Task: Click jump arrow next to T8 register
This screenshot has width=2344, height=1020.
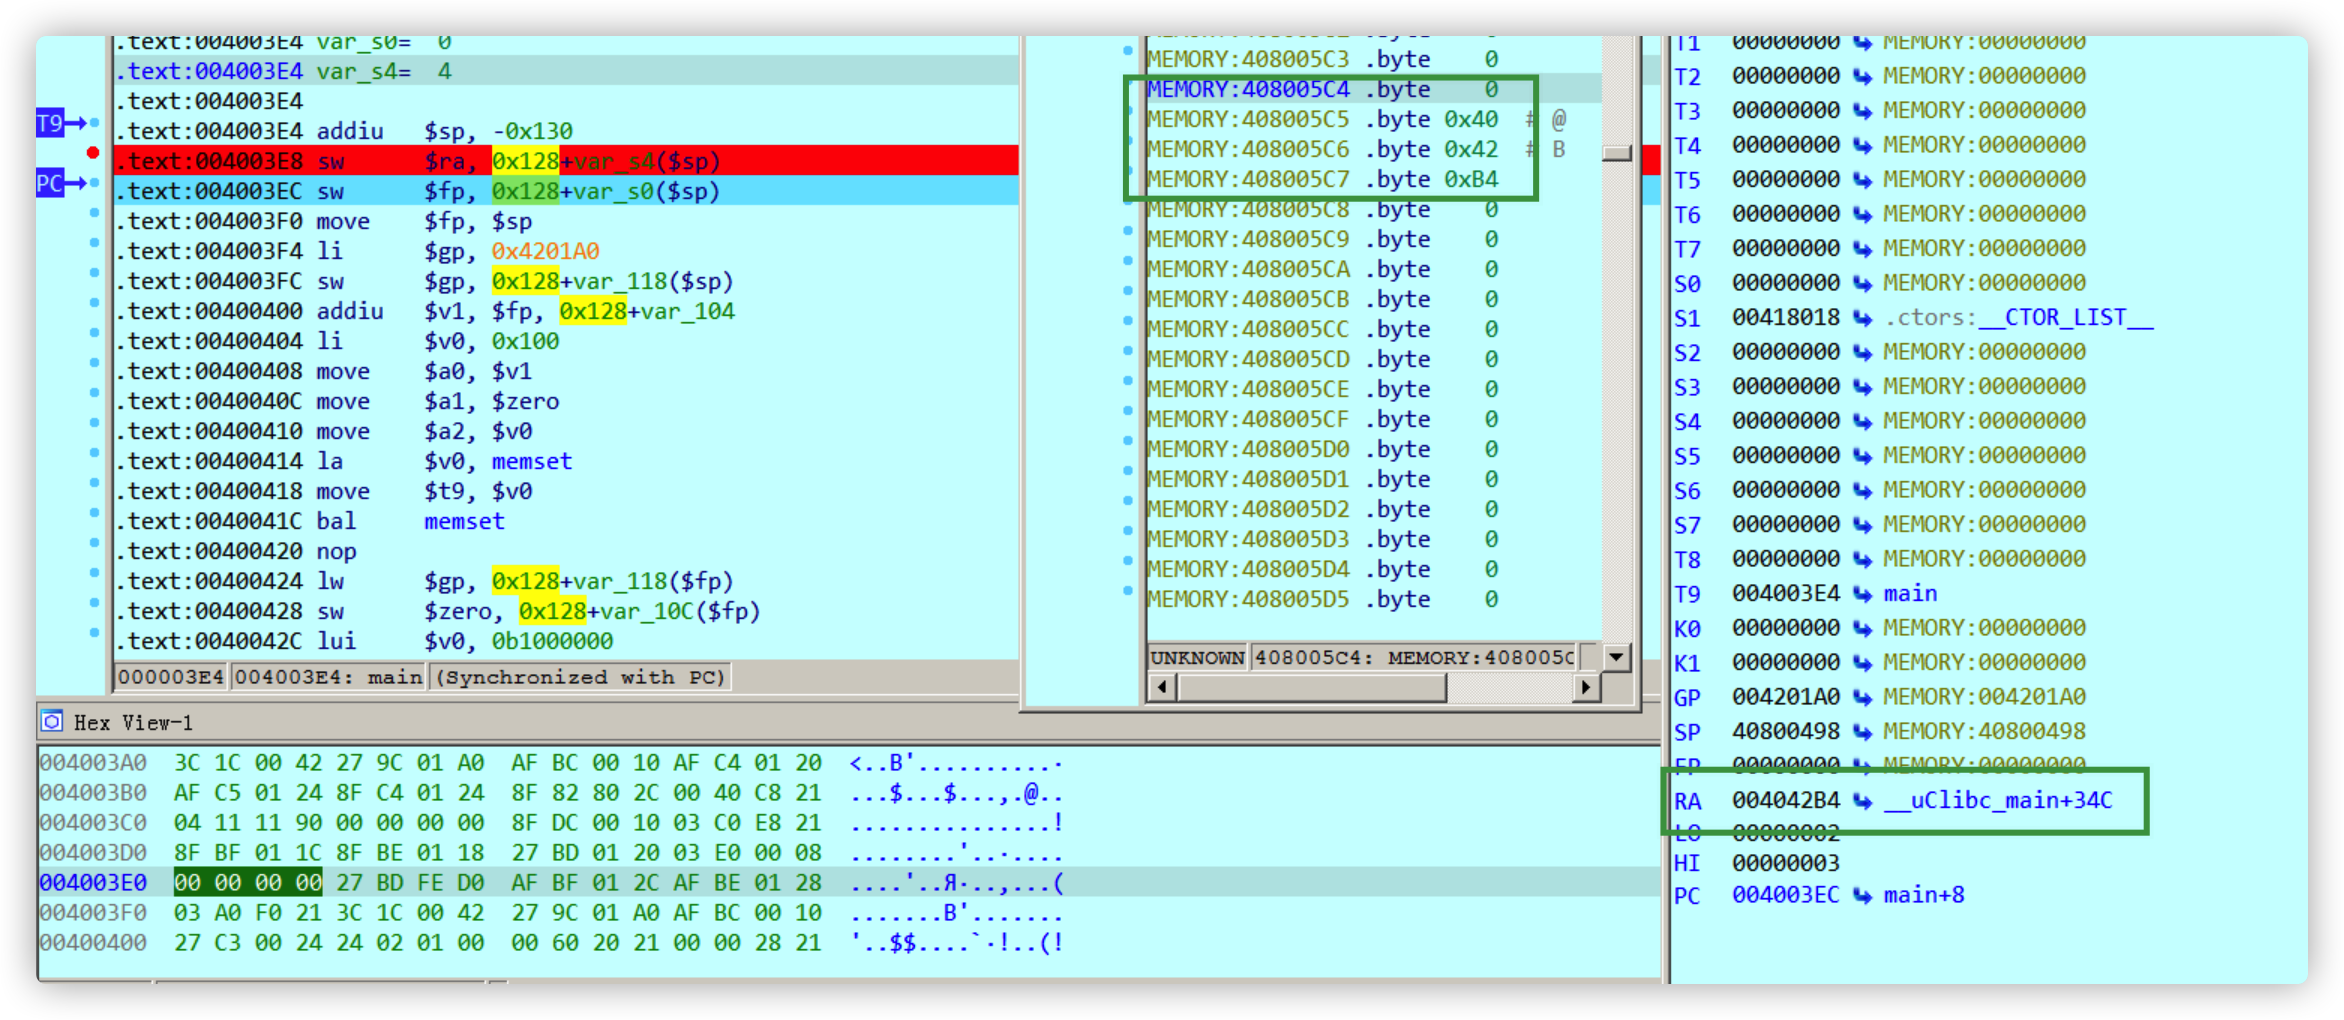Action: click(1862, 559)
